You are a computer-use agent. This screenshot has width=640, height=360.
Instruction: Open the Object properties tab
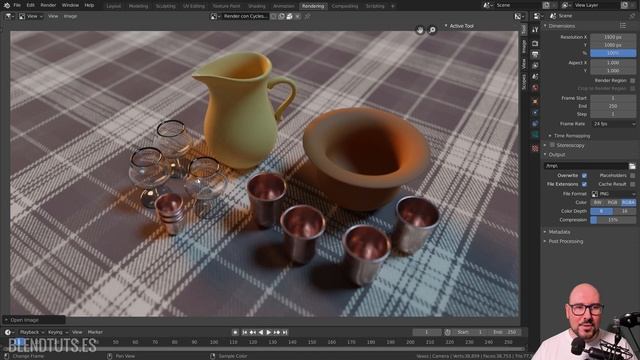pyautogui.click(x=535, y=102)
